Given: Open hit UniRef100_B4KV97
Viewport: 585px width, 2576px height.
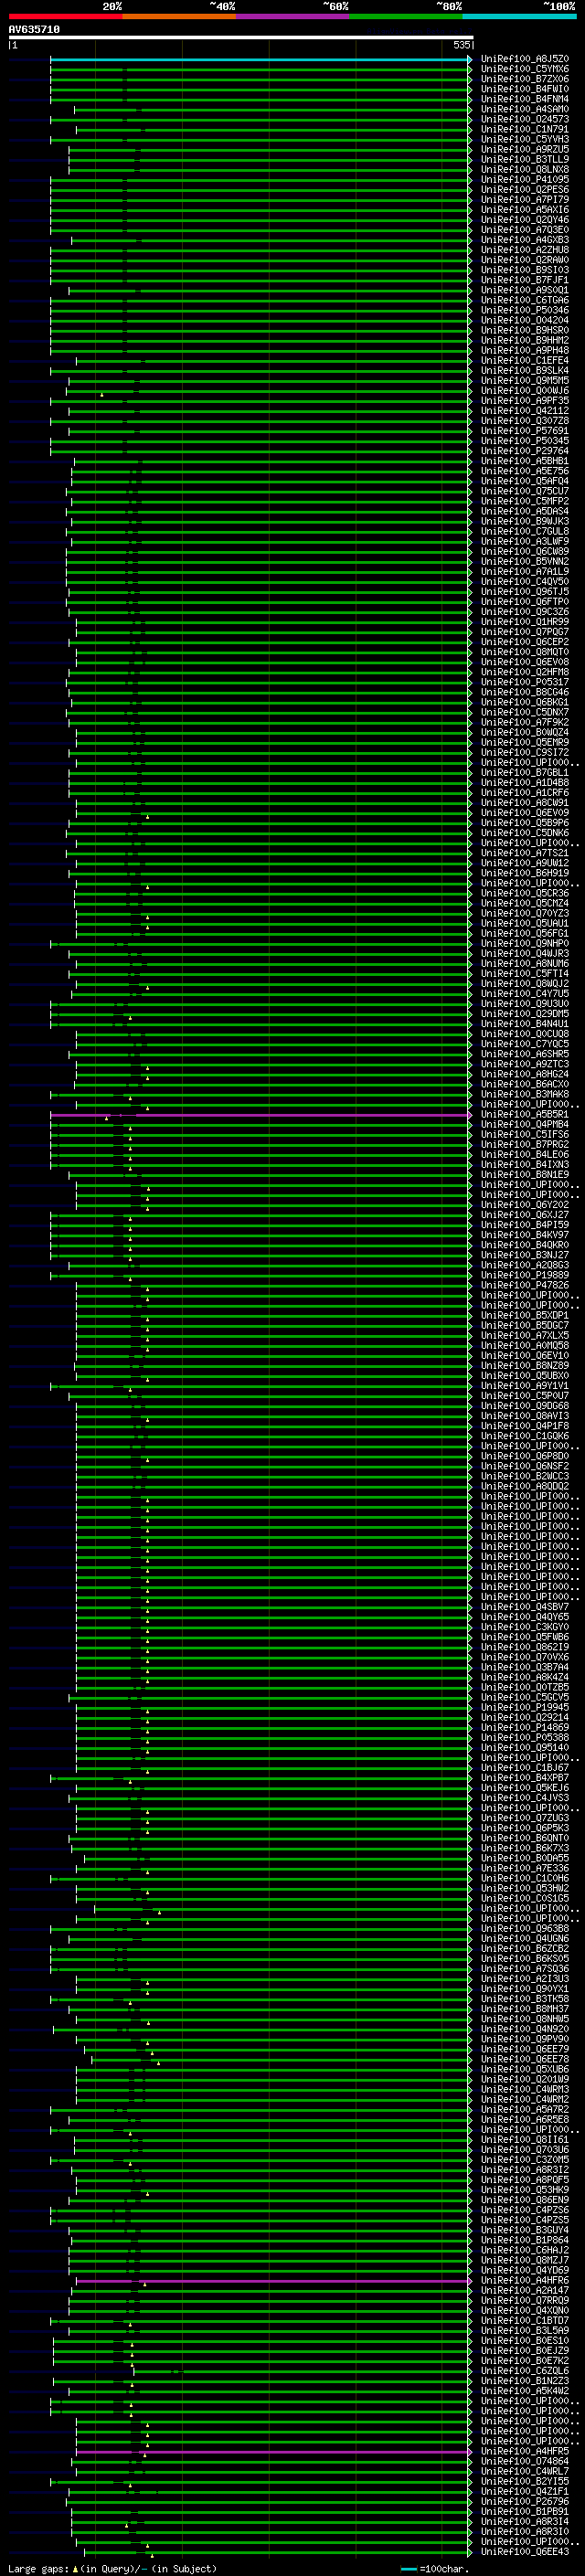Looking at the screenshot, I should 525,1235.
